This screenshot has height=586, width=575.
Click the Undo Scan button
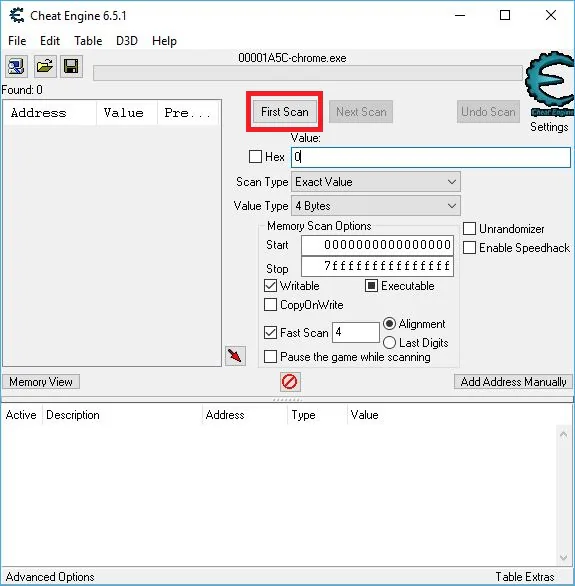(488, 111)
